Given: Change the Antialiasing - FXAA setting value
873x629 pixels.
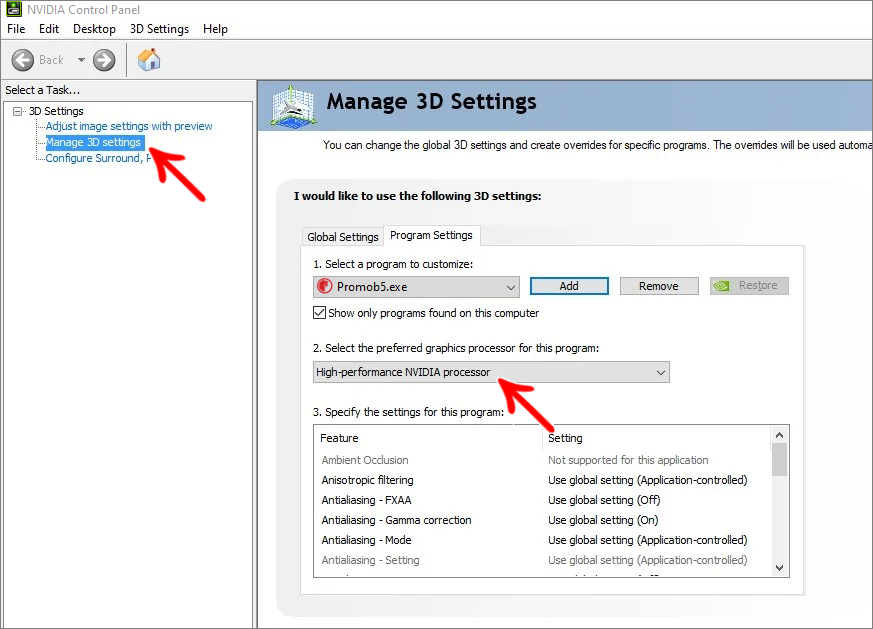Looking at the screenshot, I should (604, 500).
